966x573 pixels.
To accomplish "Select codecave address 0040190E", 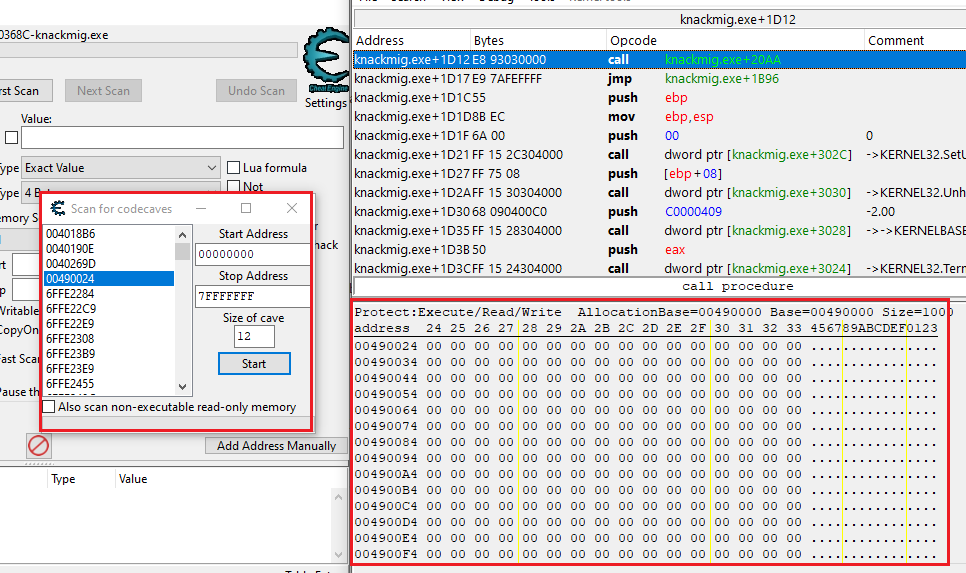I will (109, 249).
